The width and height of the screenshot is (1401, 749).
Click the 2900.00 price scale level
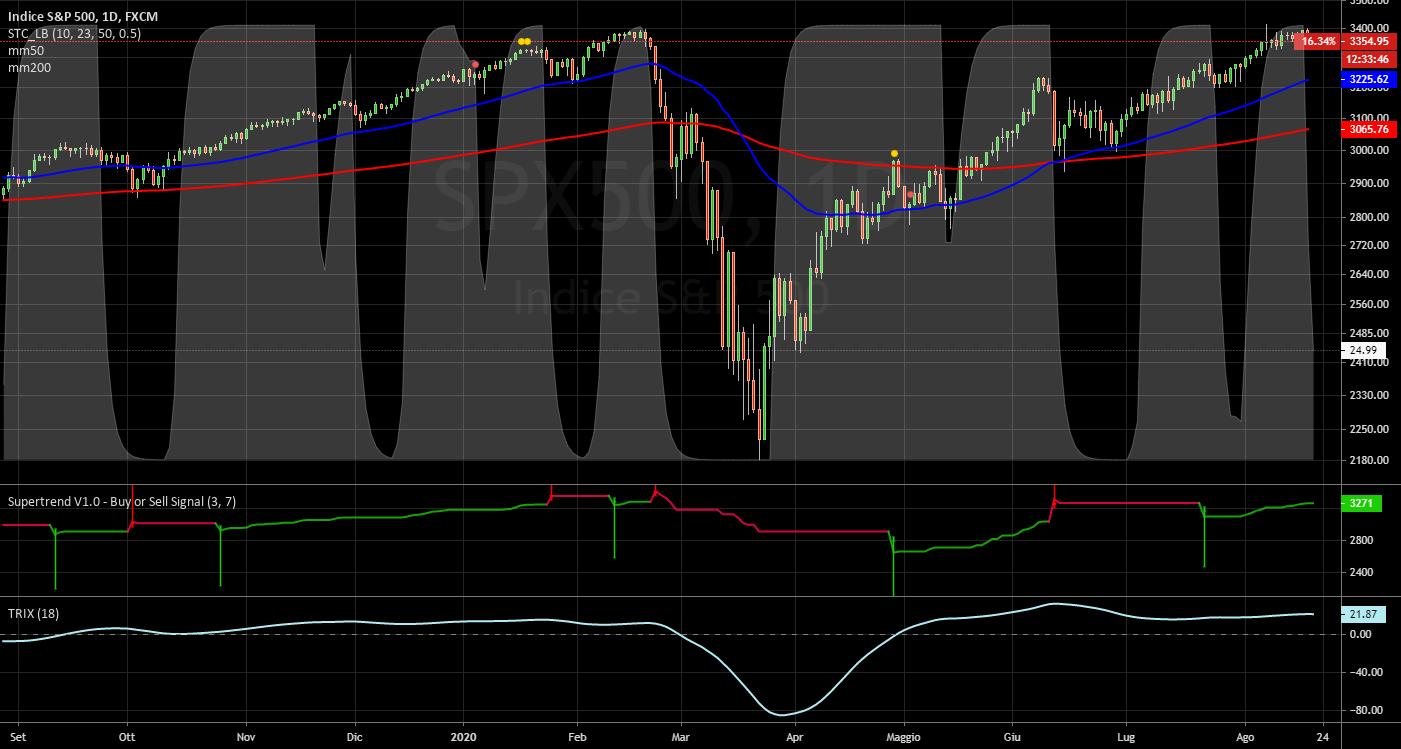click(x=1369, y=184)
